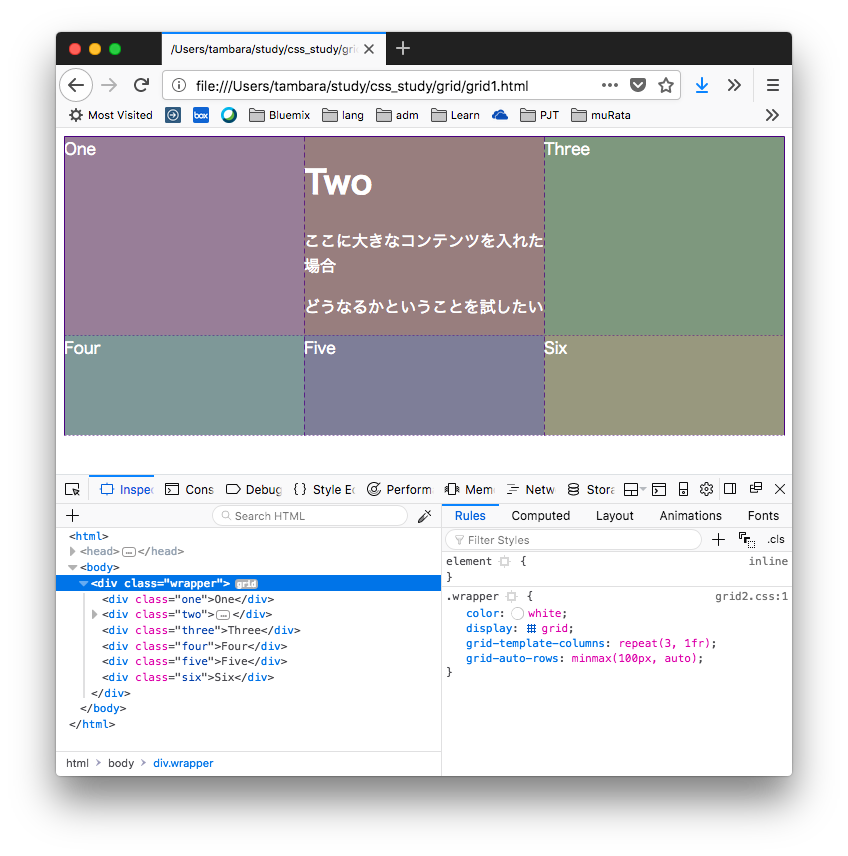Reload the current page
Image resolution: width=848 pixels, height=856 pixels.
click(141, 85)
